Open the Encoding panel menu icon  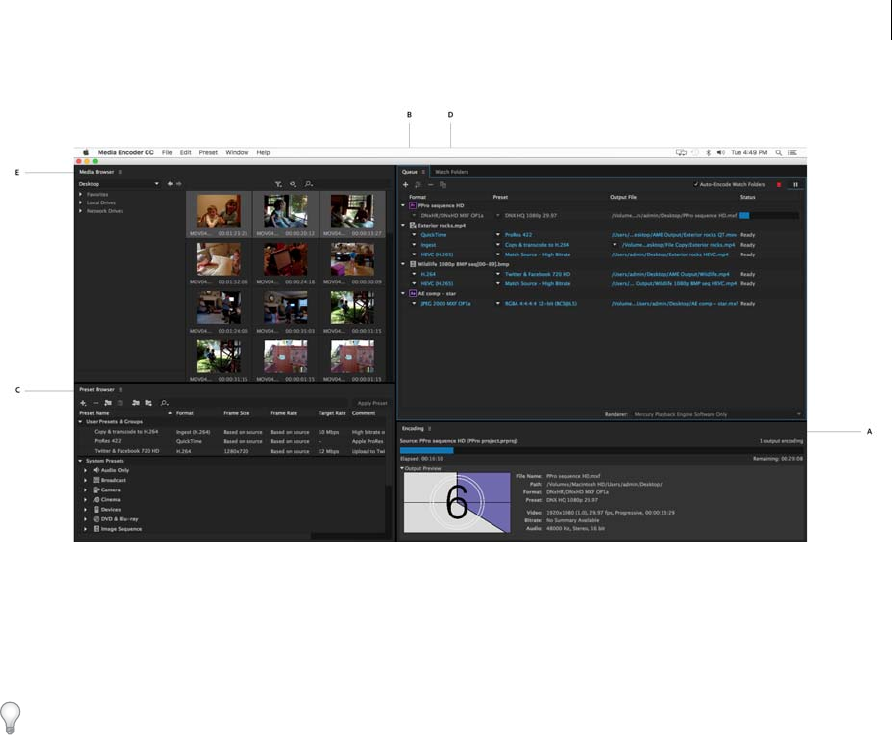point(430,428)
